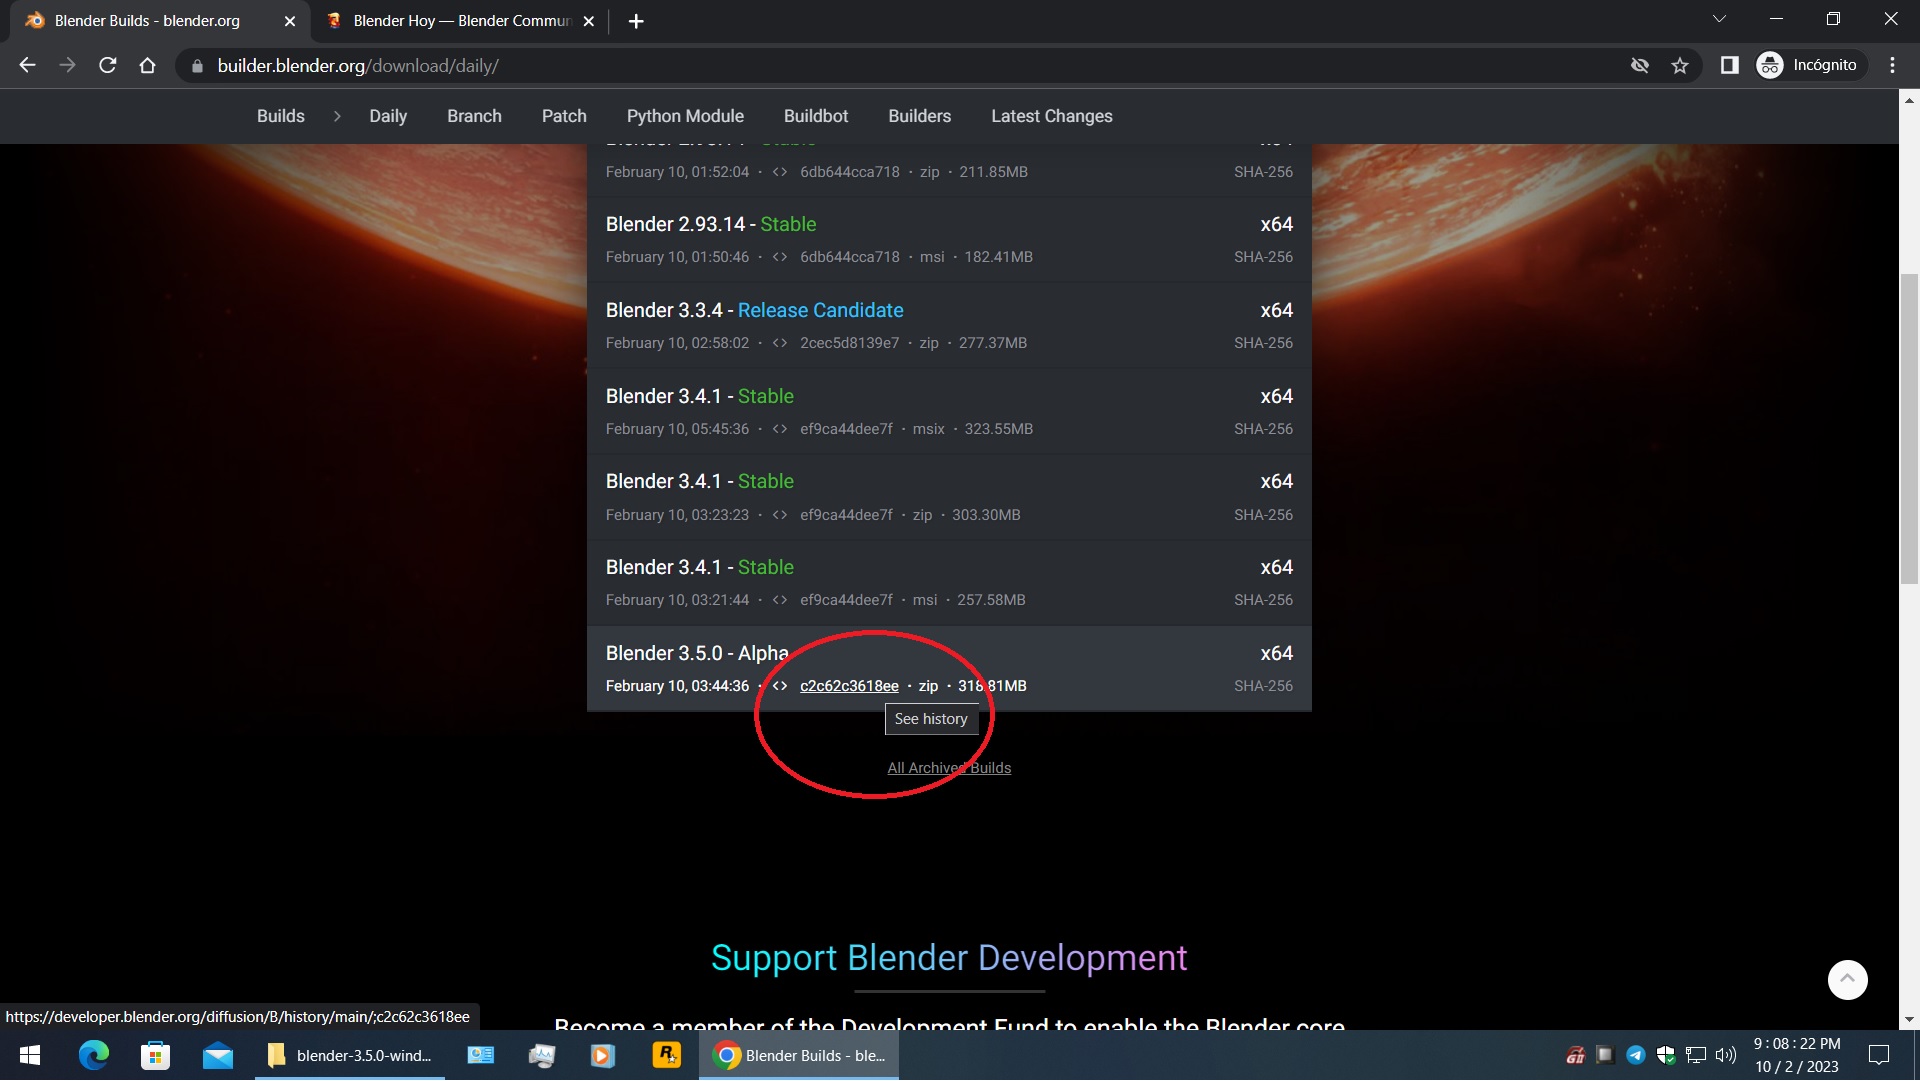
Task: Open the All Archived Builds link
Action: (949, 768)
